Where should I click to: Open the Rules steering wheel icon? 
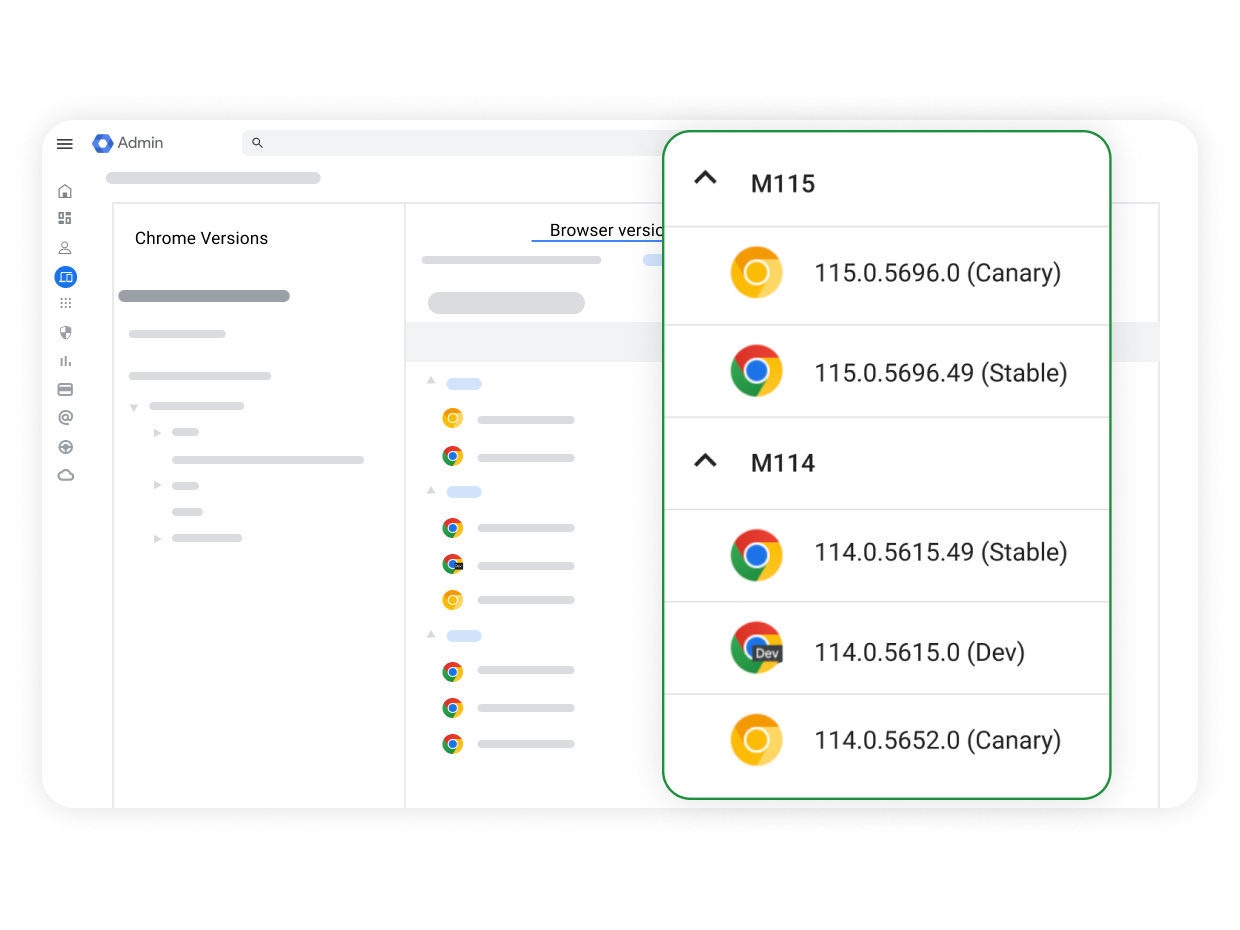point(66,447)
